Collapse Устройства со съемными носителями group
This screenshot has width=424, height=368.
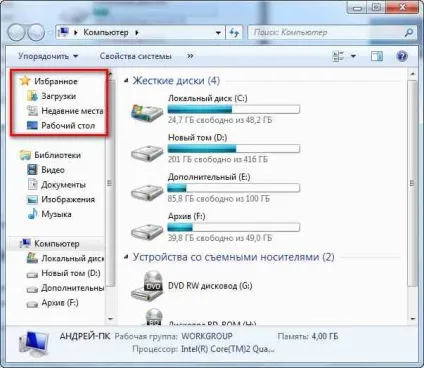pyautogui.click(x=126, y=257)
